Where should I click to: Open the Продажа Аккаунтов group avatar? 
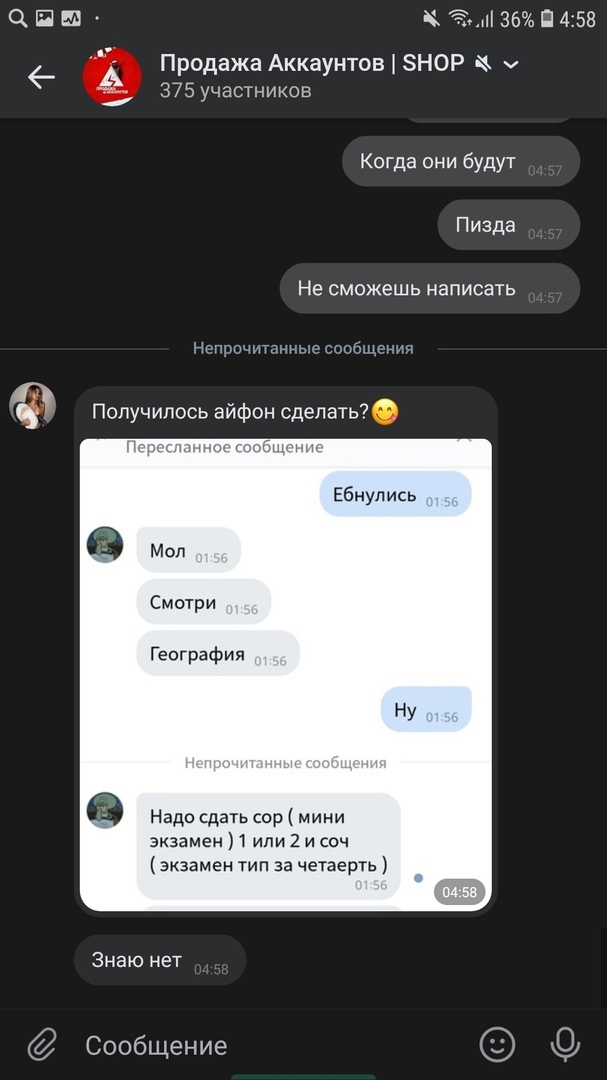(x=112, y=76)
